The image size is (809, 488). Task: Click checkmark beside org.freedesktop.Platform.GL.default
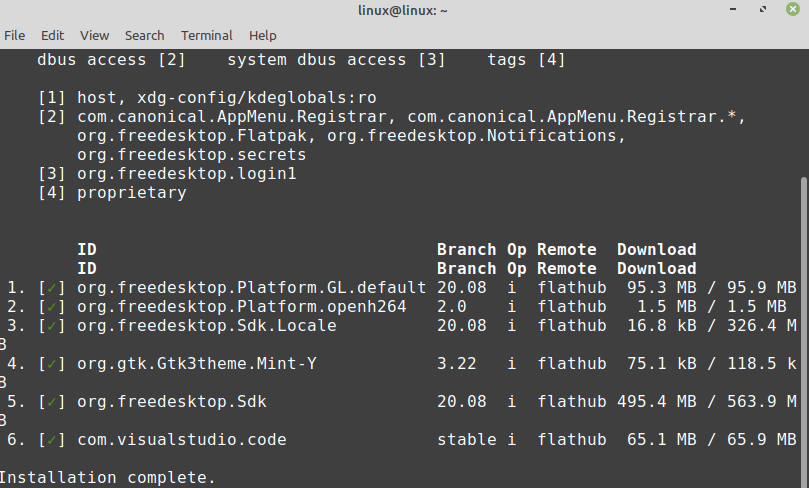coord(51,288)
